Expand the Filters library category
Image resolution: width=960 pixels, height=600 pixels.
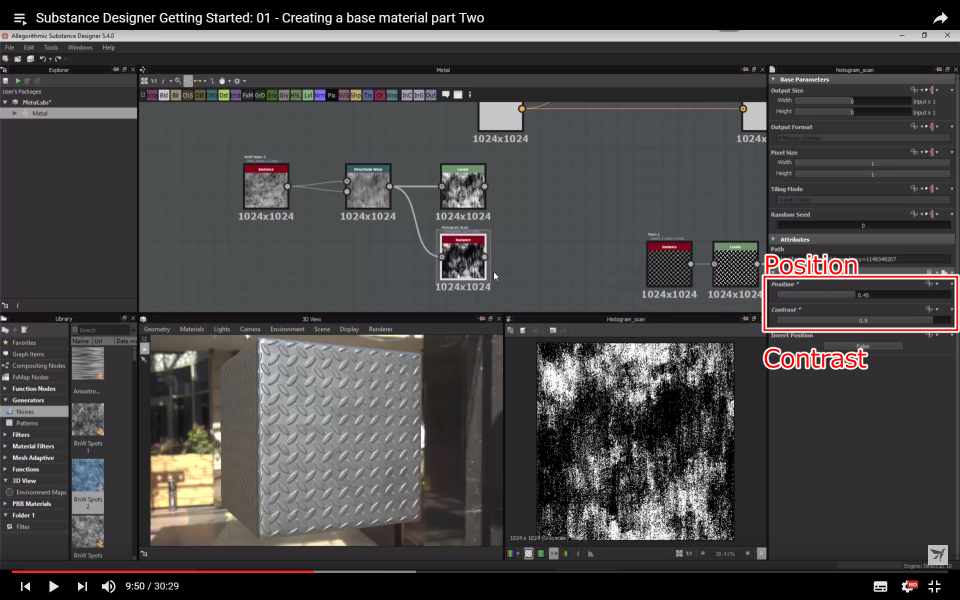tap(6, 435)
